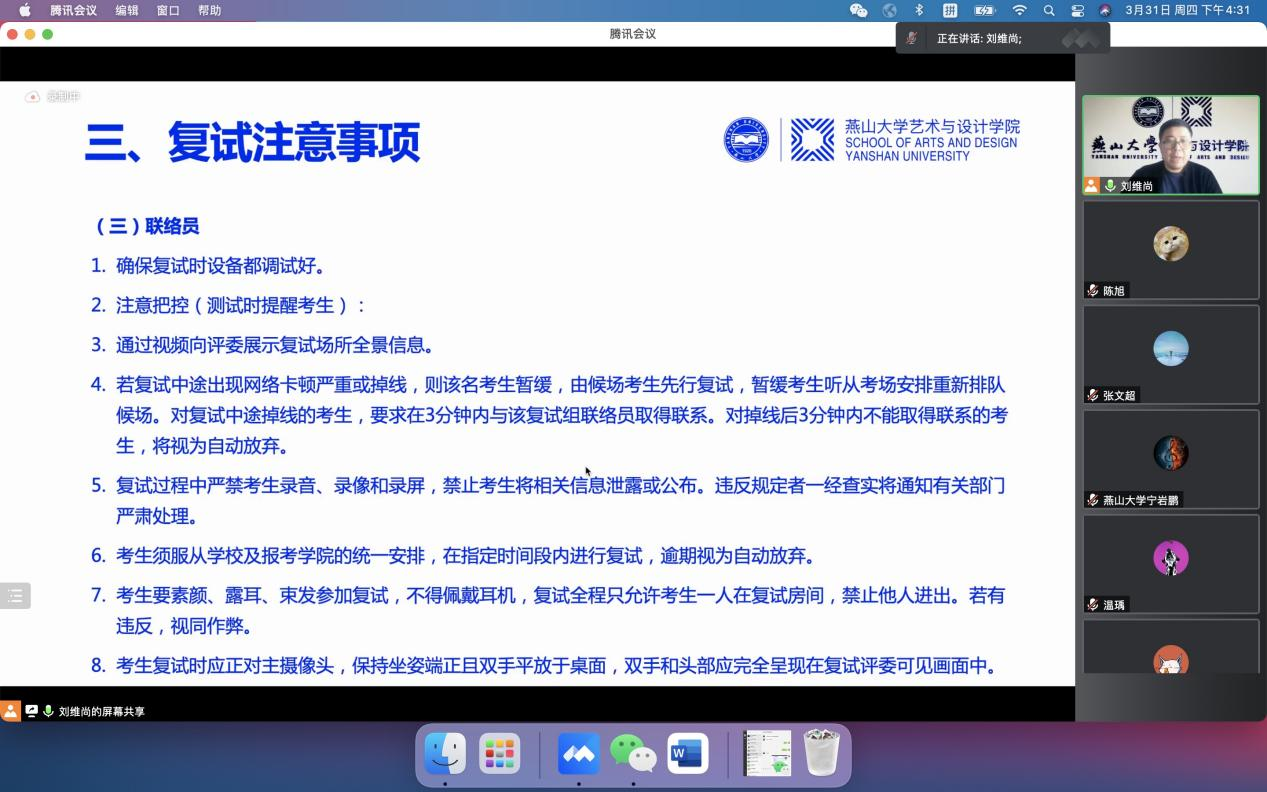Click the 刘维尚的屏幕共享 label
1267x792 pixels.
[x=101, y=712]
